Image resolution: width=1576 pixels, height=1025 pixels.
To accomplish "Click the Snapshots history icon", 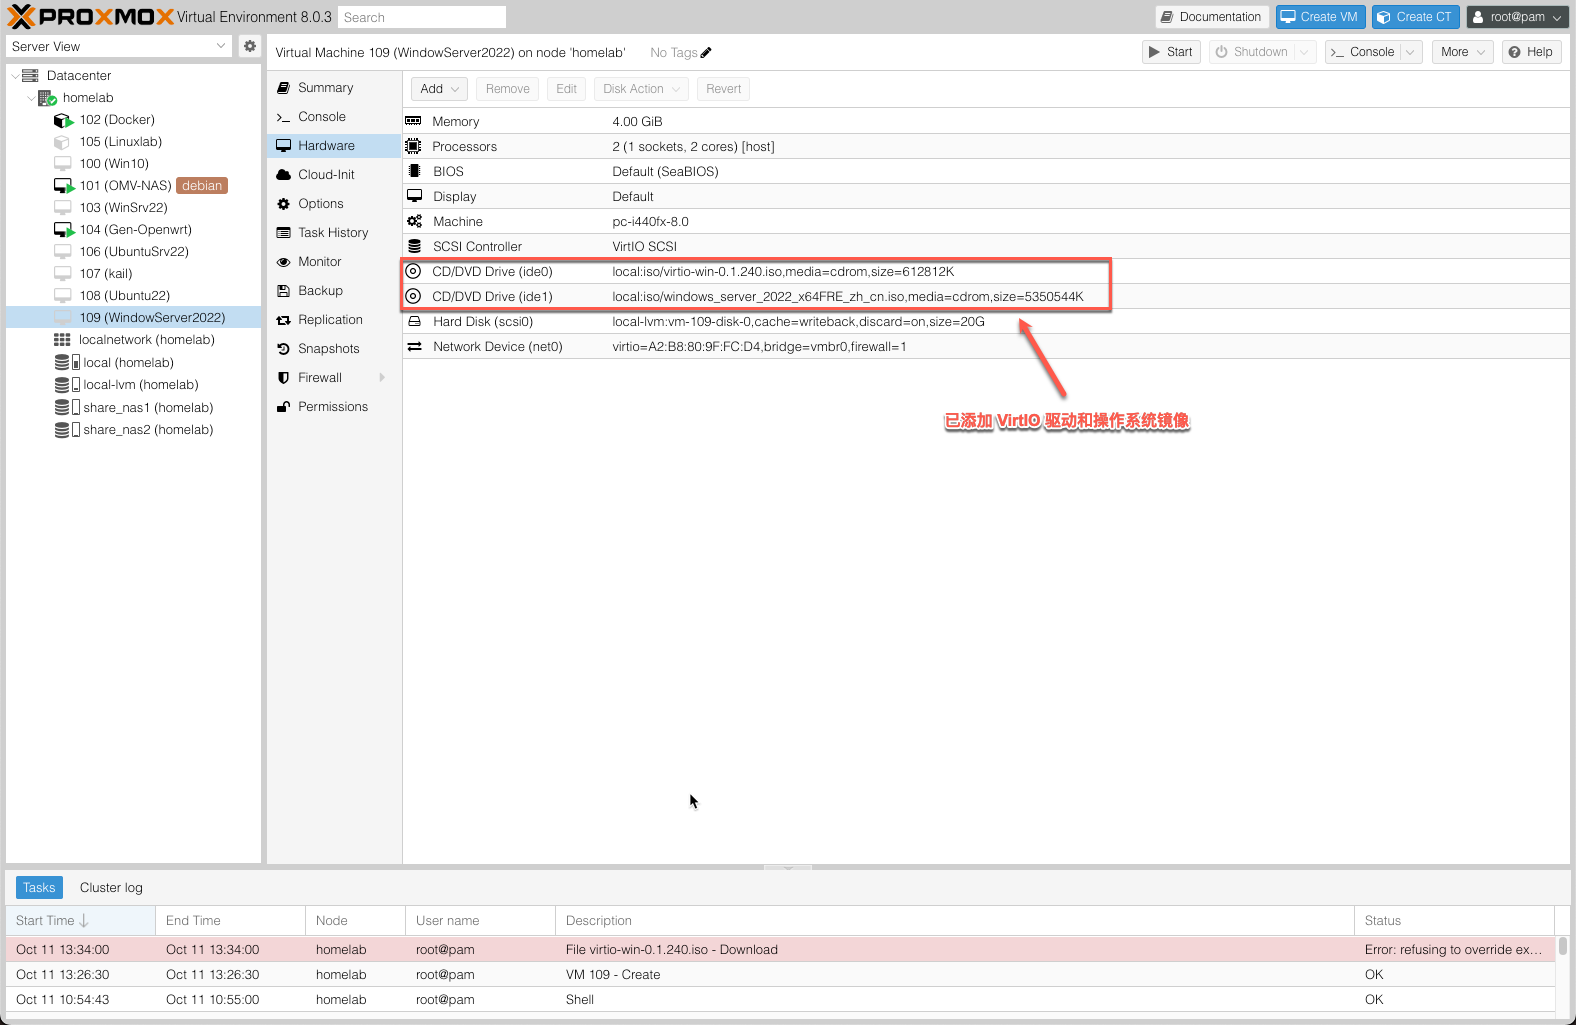I will click(284, 349).
